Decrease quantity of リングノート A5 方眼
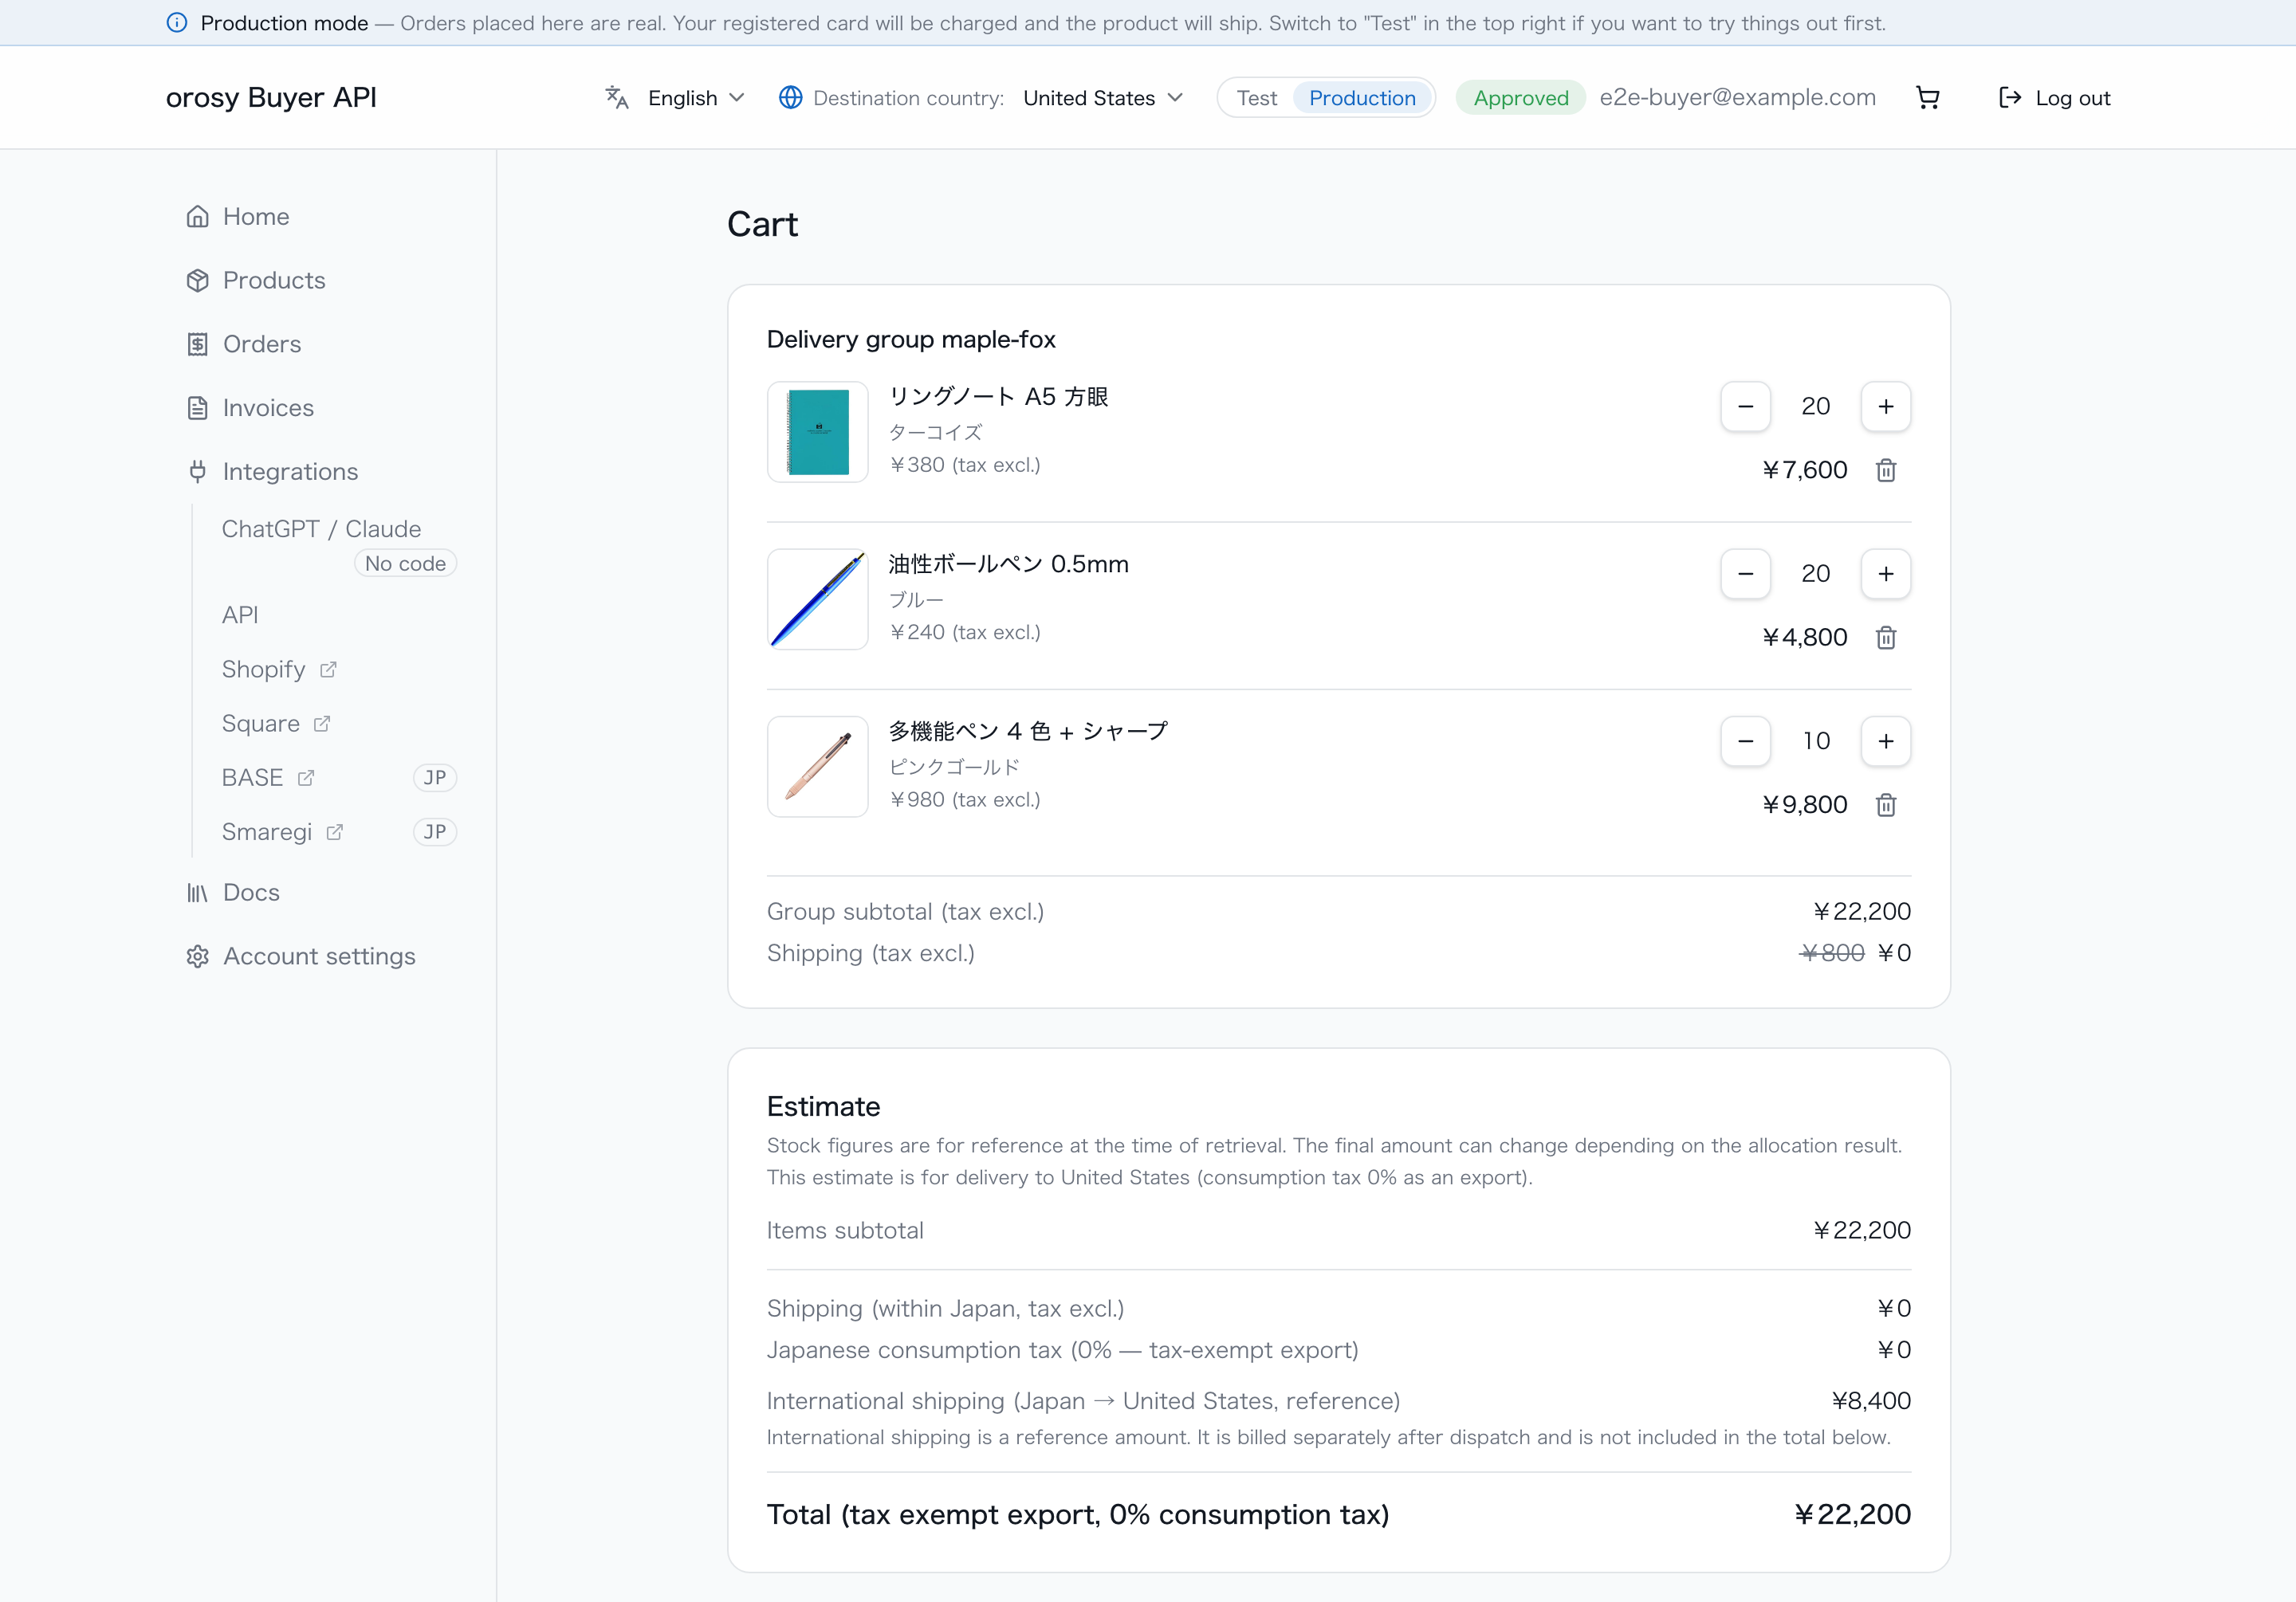Screen dimensions: 2296x1602 point(1745,407)
